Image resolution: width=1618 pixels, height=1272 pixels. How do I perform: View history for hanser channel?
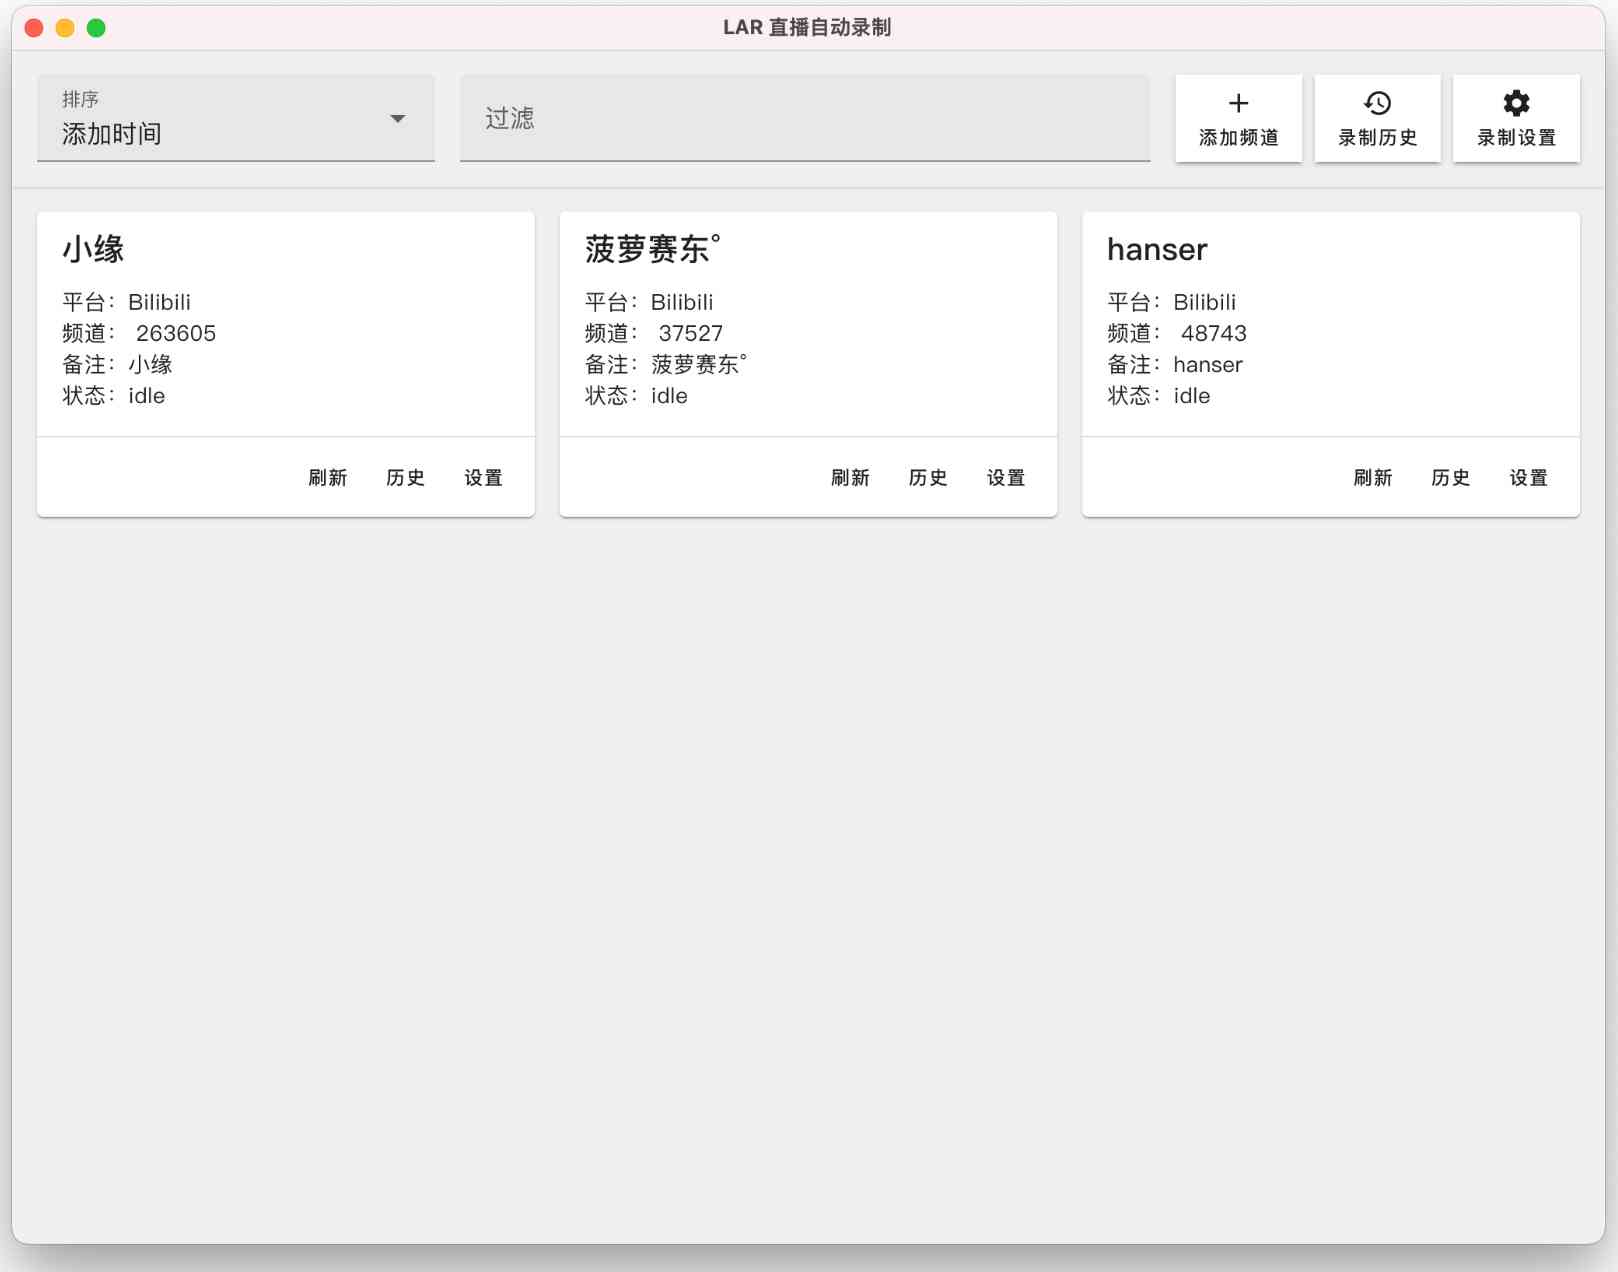pyautogui.click(x=1450, y=478)
